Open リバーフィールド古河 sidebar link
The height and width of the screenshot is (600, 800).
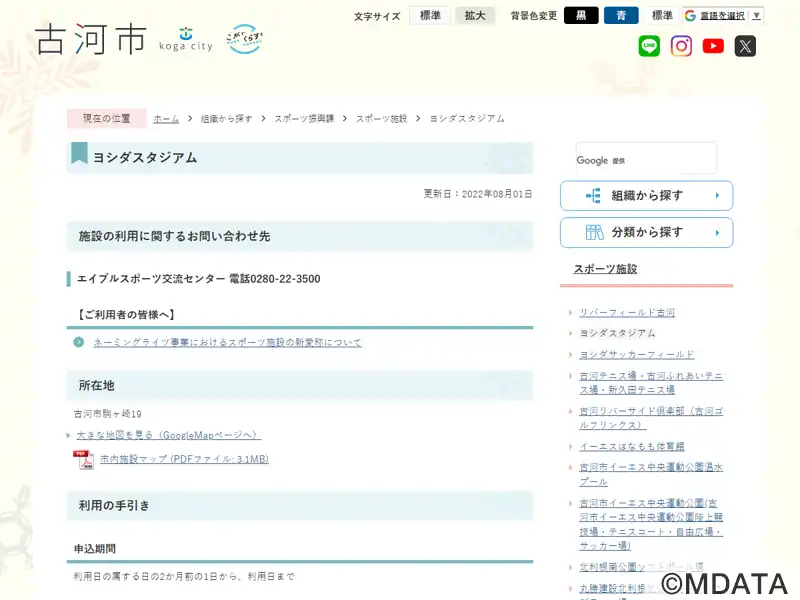pos(627,312)
